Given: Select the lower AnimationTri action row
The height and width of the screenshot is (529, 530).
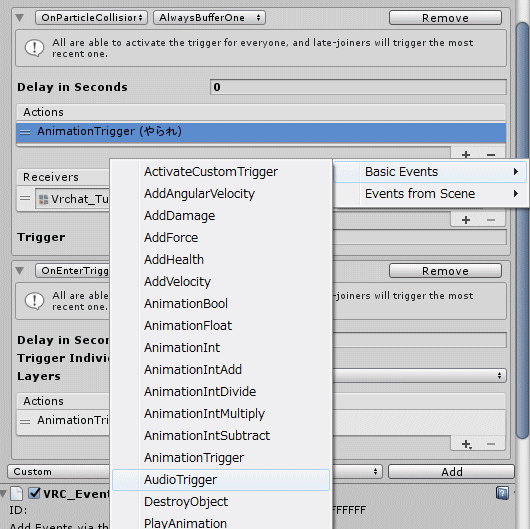Looking at the screenshot, I should [x=63, y=420].
